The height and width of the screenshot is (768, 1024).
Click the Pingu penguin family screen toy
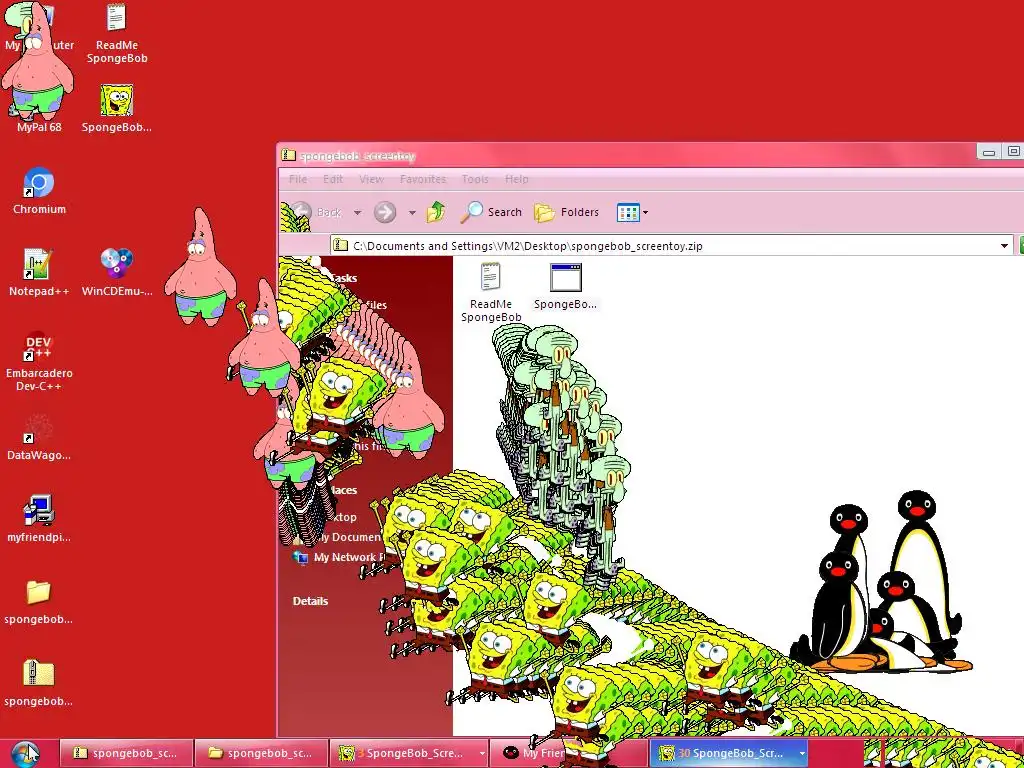point(880,583)
